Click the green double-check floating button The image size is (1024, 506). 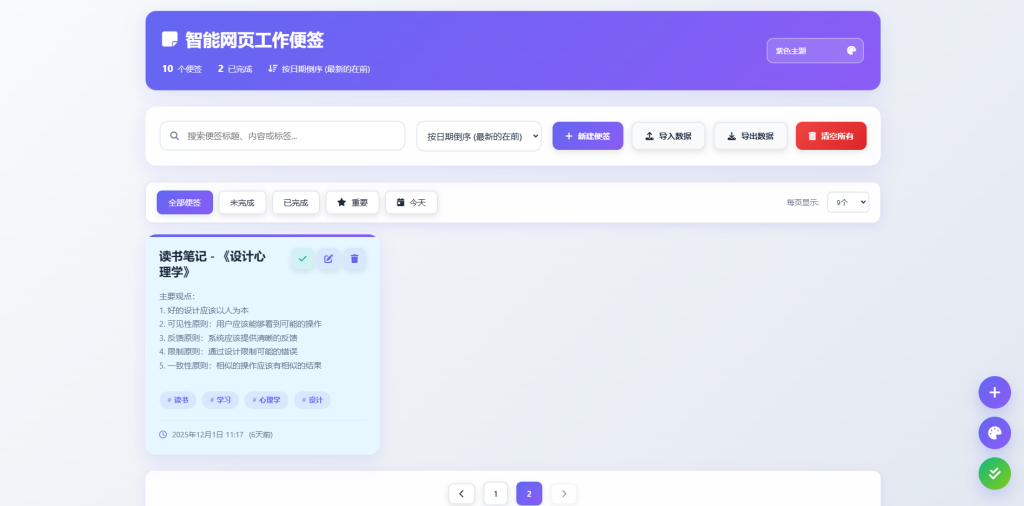coord(994,473)
